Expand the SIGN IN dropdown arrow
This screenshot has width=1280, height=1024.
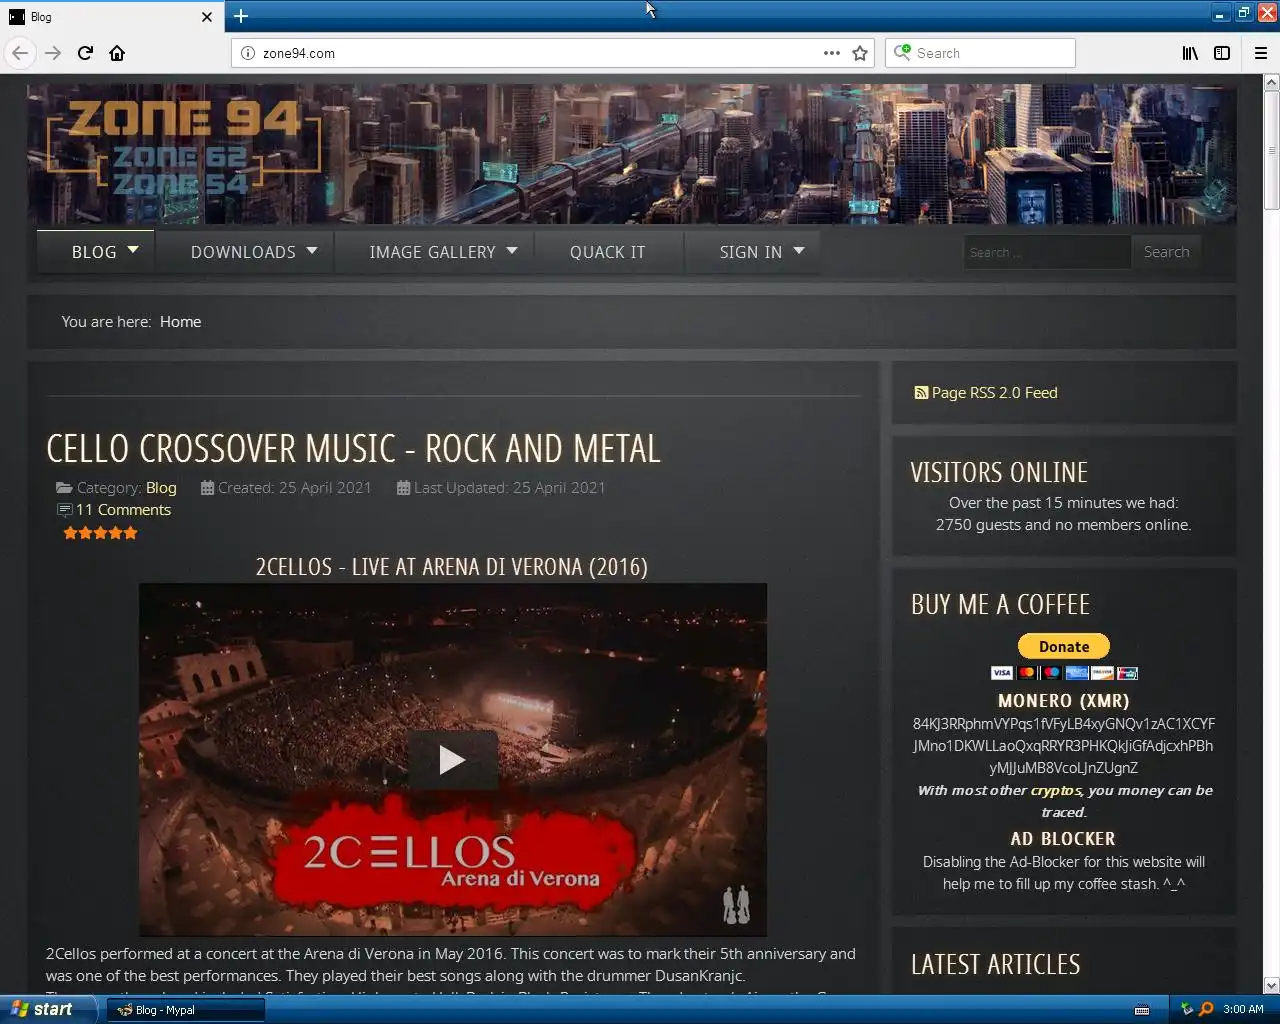[799, 250]
